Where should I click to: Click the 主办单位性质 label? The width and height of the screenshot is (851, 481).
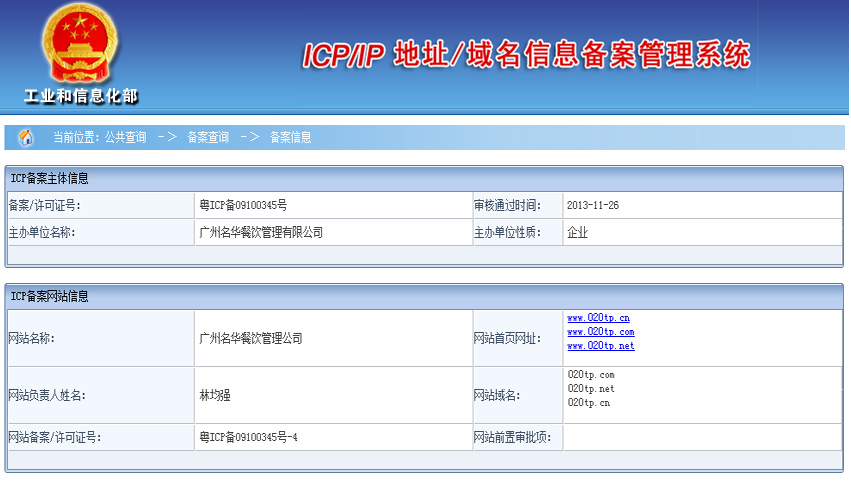click(x=507, y=232)
